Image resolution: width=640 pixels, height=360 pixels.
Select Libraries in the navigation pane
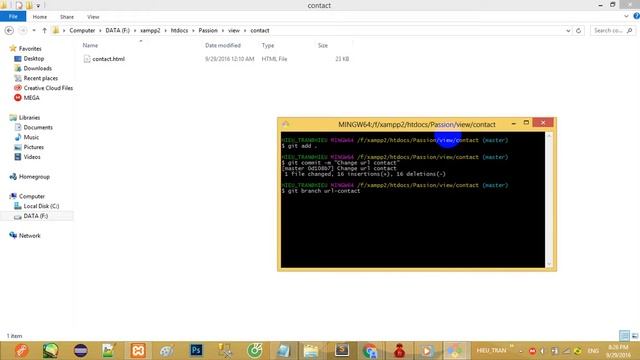click(x=29, y=118)
